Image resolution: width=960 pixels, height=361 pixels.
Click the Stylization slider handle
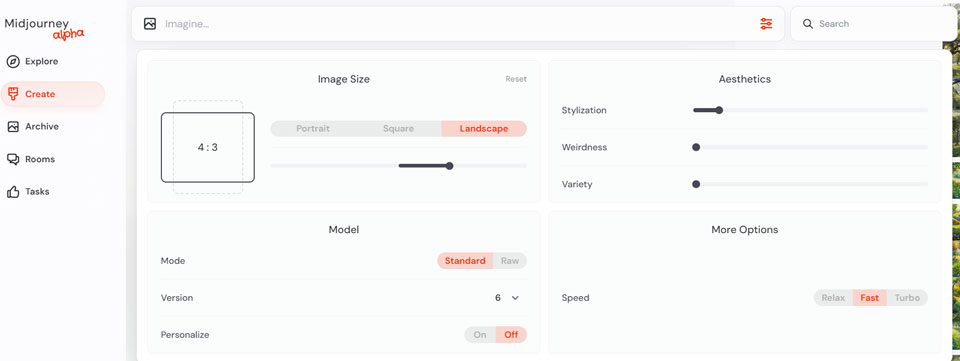pyautogui.click(x=719, y=110)
